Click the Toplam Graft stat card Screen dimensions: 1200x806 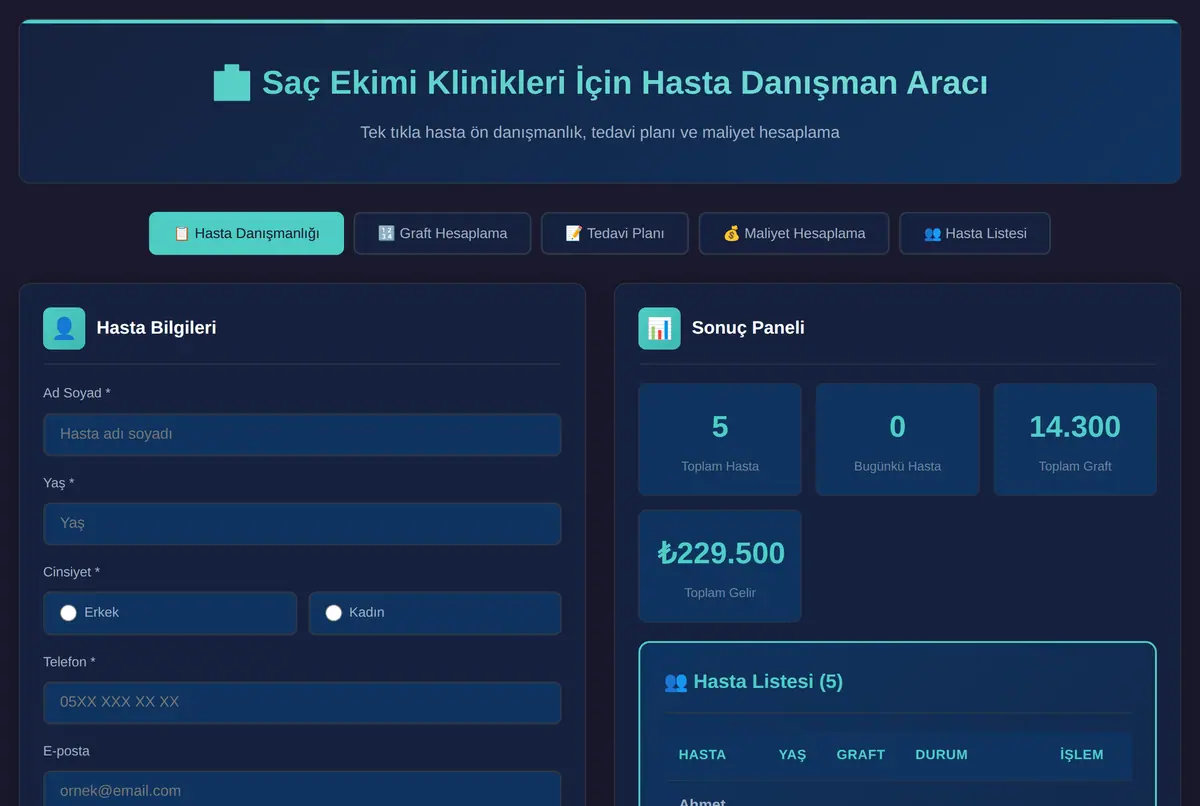coord(1075,439)
